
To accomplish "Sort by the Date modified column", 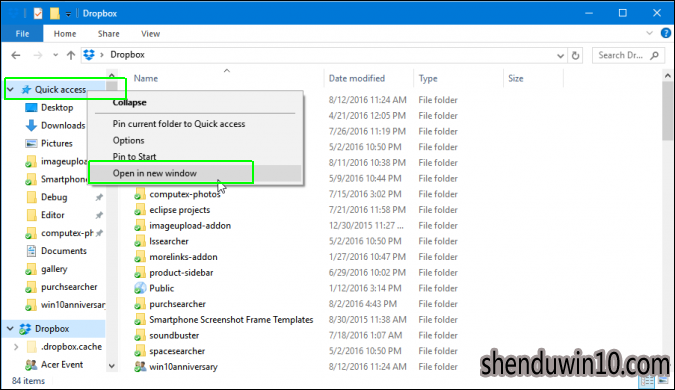I will pos(356,78).
